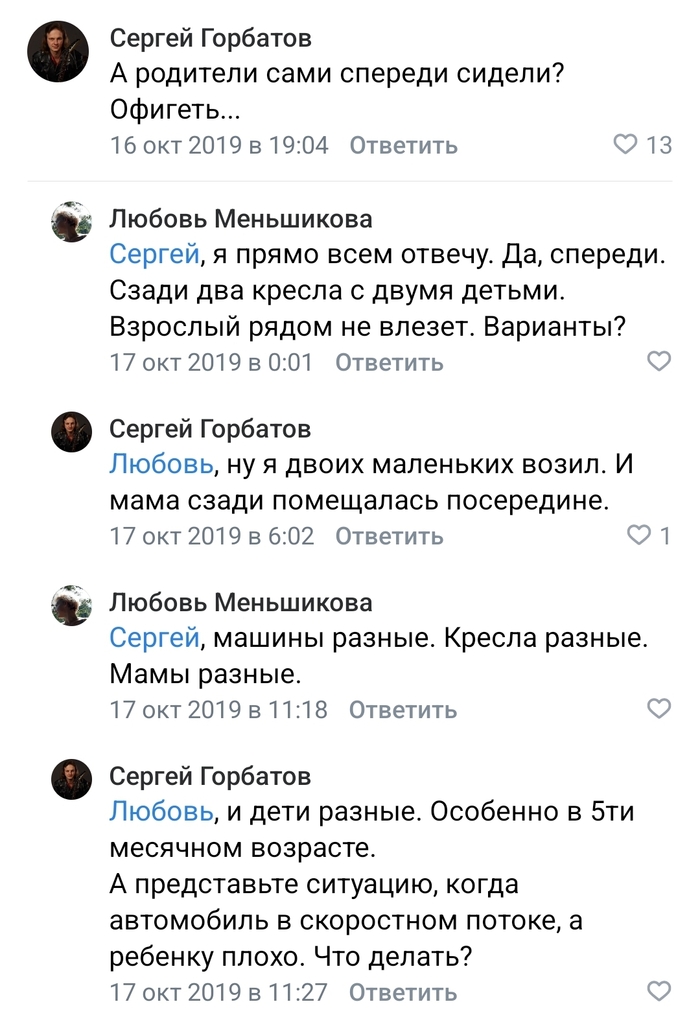Tap the heart on the 11:18 comment
This screenshot has width=700, height=1015.
tap(659, 709)
